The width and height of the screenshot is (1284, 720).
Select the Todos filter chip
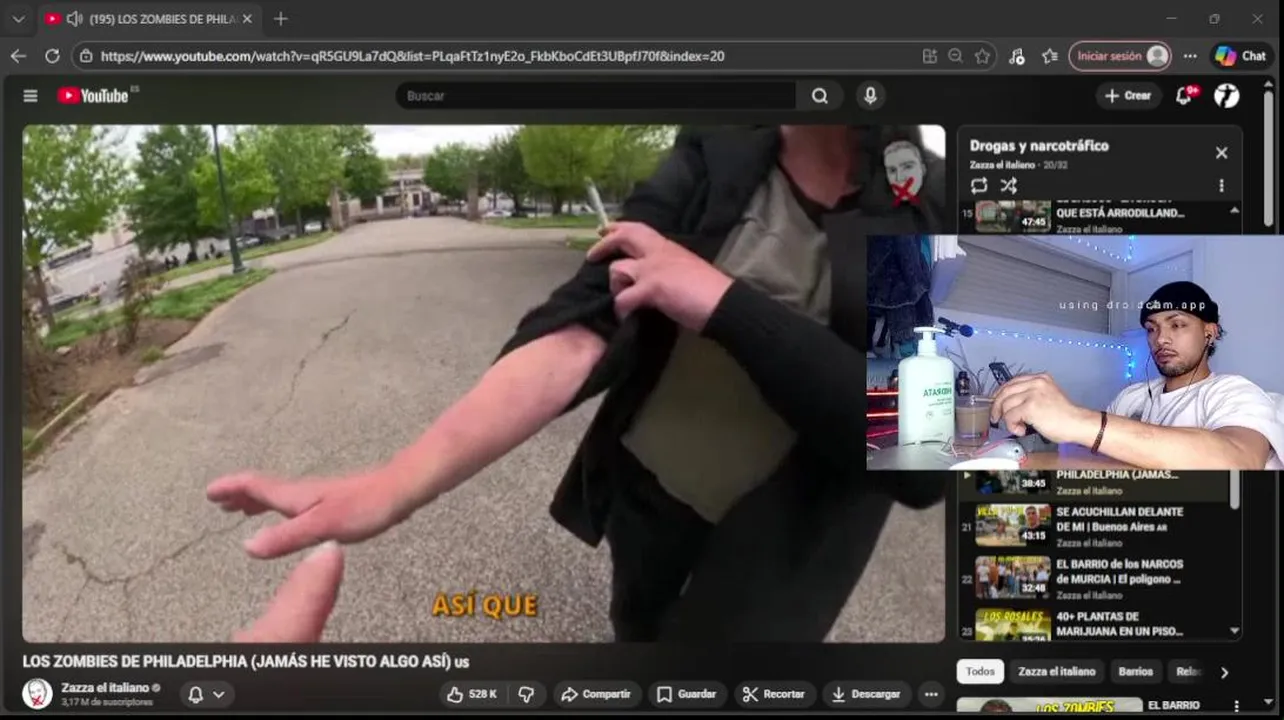979,671
